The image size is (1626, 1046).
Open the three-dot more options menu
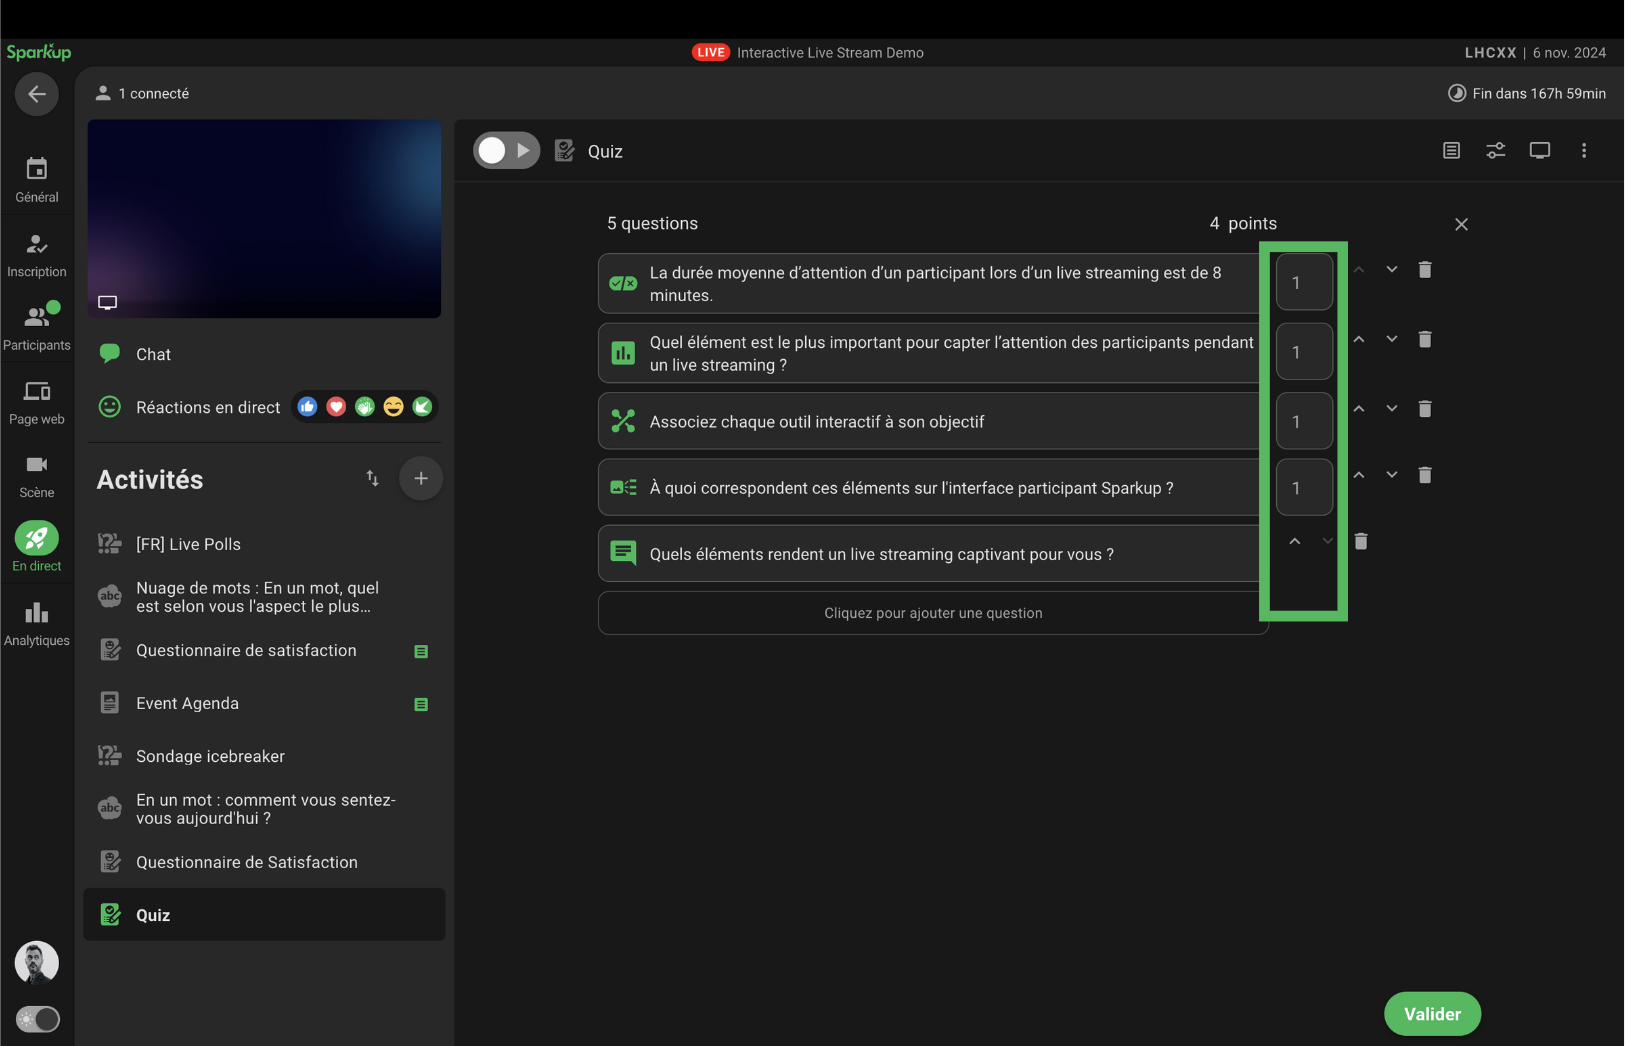(x=1583, y=151)
